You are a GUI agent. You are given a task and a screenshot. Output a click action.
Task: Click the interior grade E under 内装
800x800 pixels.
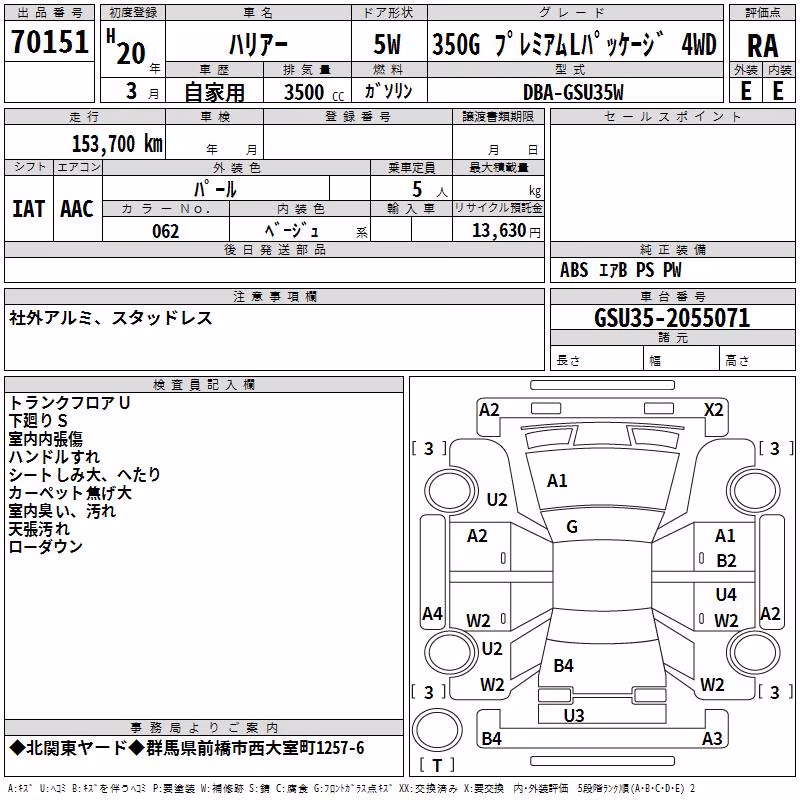coord(778,91)
